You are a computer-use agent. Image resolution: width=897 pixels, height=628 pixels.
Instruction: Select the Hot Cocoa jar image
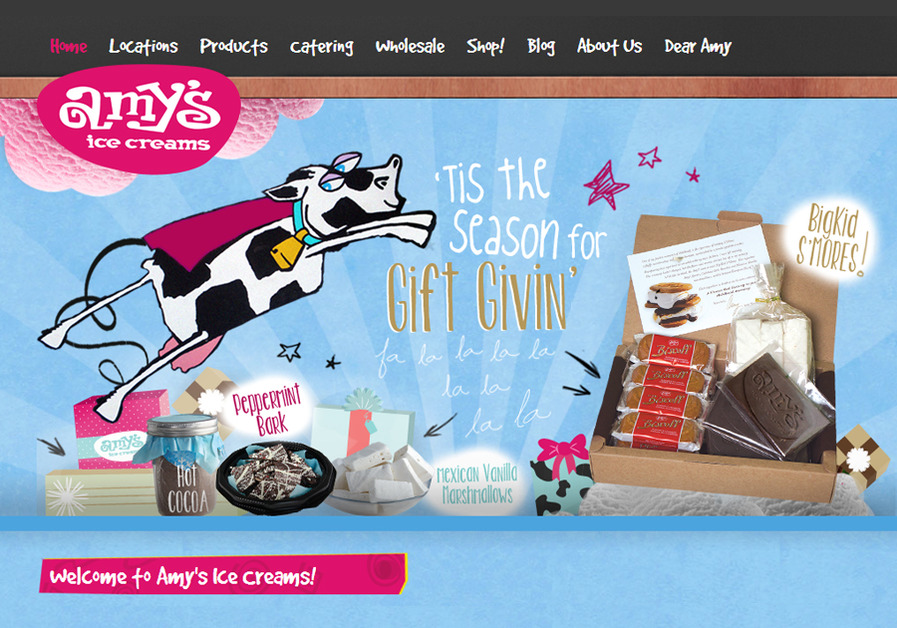pyautogui.click(x=184, y=464)
